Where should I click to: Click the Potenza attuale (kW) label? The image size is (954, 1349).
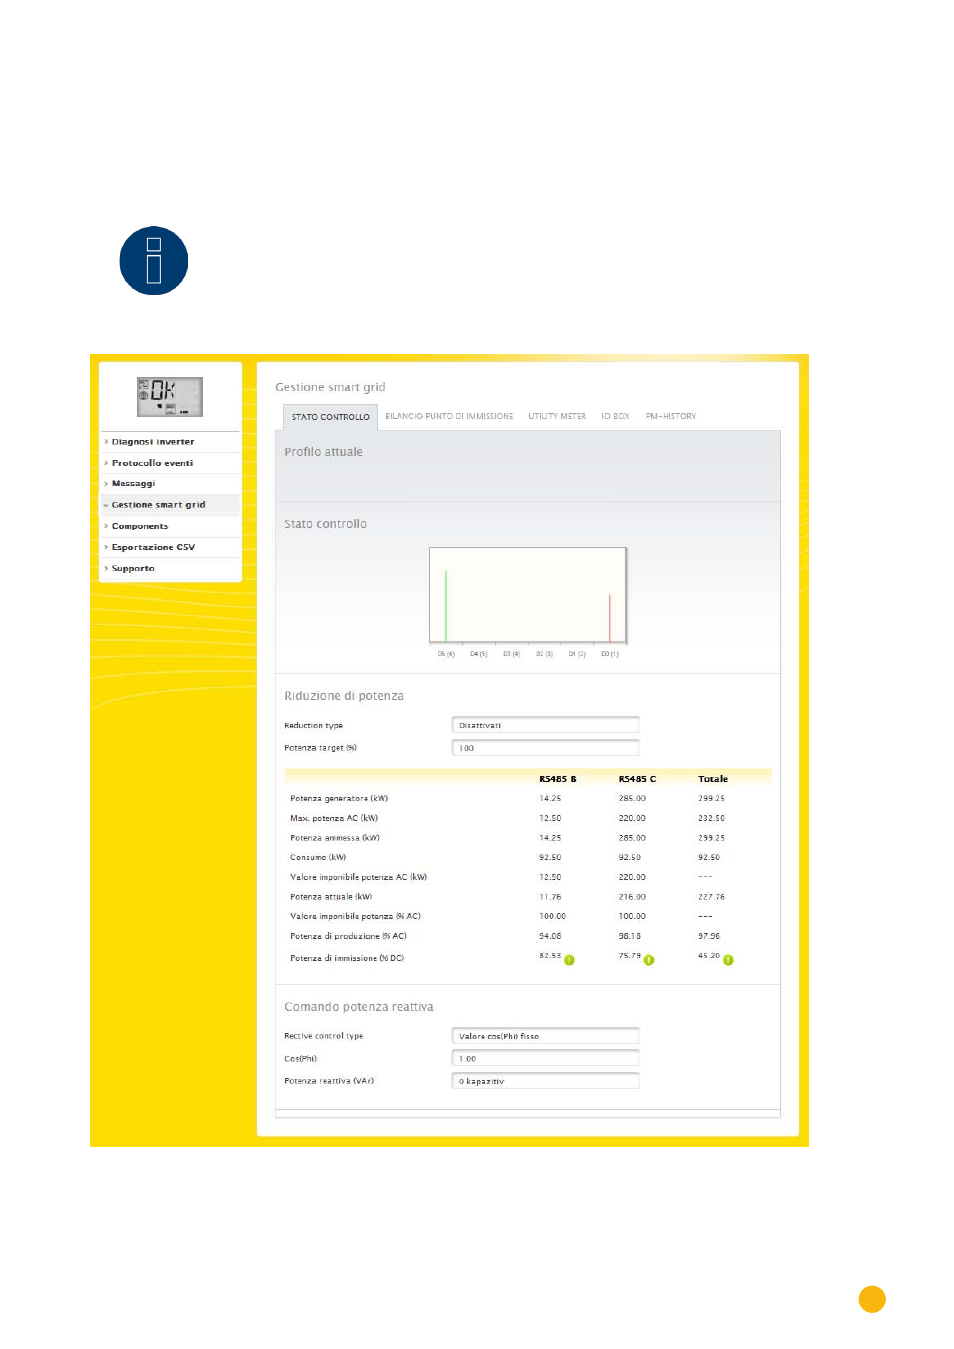tap(331, 897)
